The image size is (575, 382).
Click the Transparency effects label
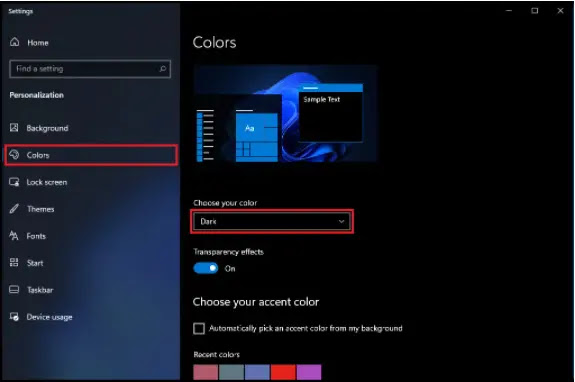pos(228,252)
